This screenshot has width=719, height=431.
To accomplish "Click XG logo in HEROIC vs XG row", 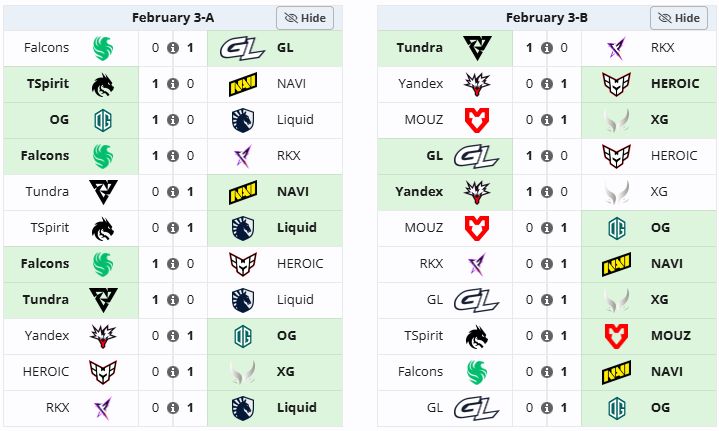I will pyautogui.click(x=241, y=372).
